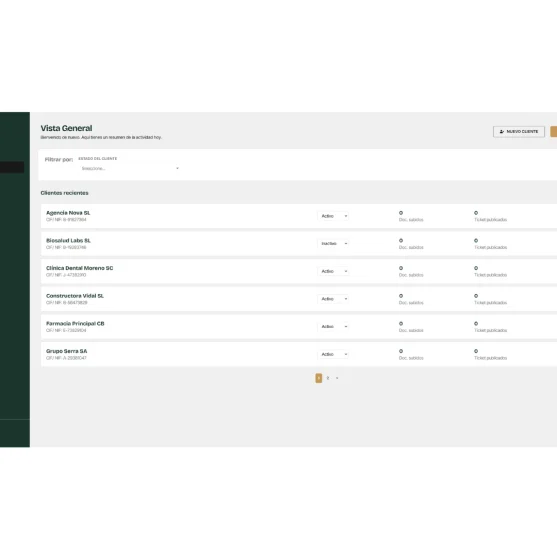The height and width of the screenshot is (557, 557).
Task: Select the highlighted page 1 pagination button
Action: pos(319,378)
